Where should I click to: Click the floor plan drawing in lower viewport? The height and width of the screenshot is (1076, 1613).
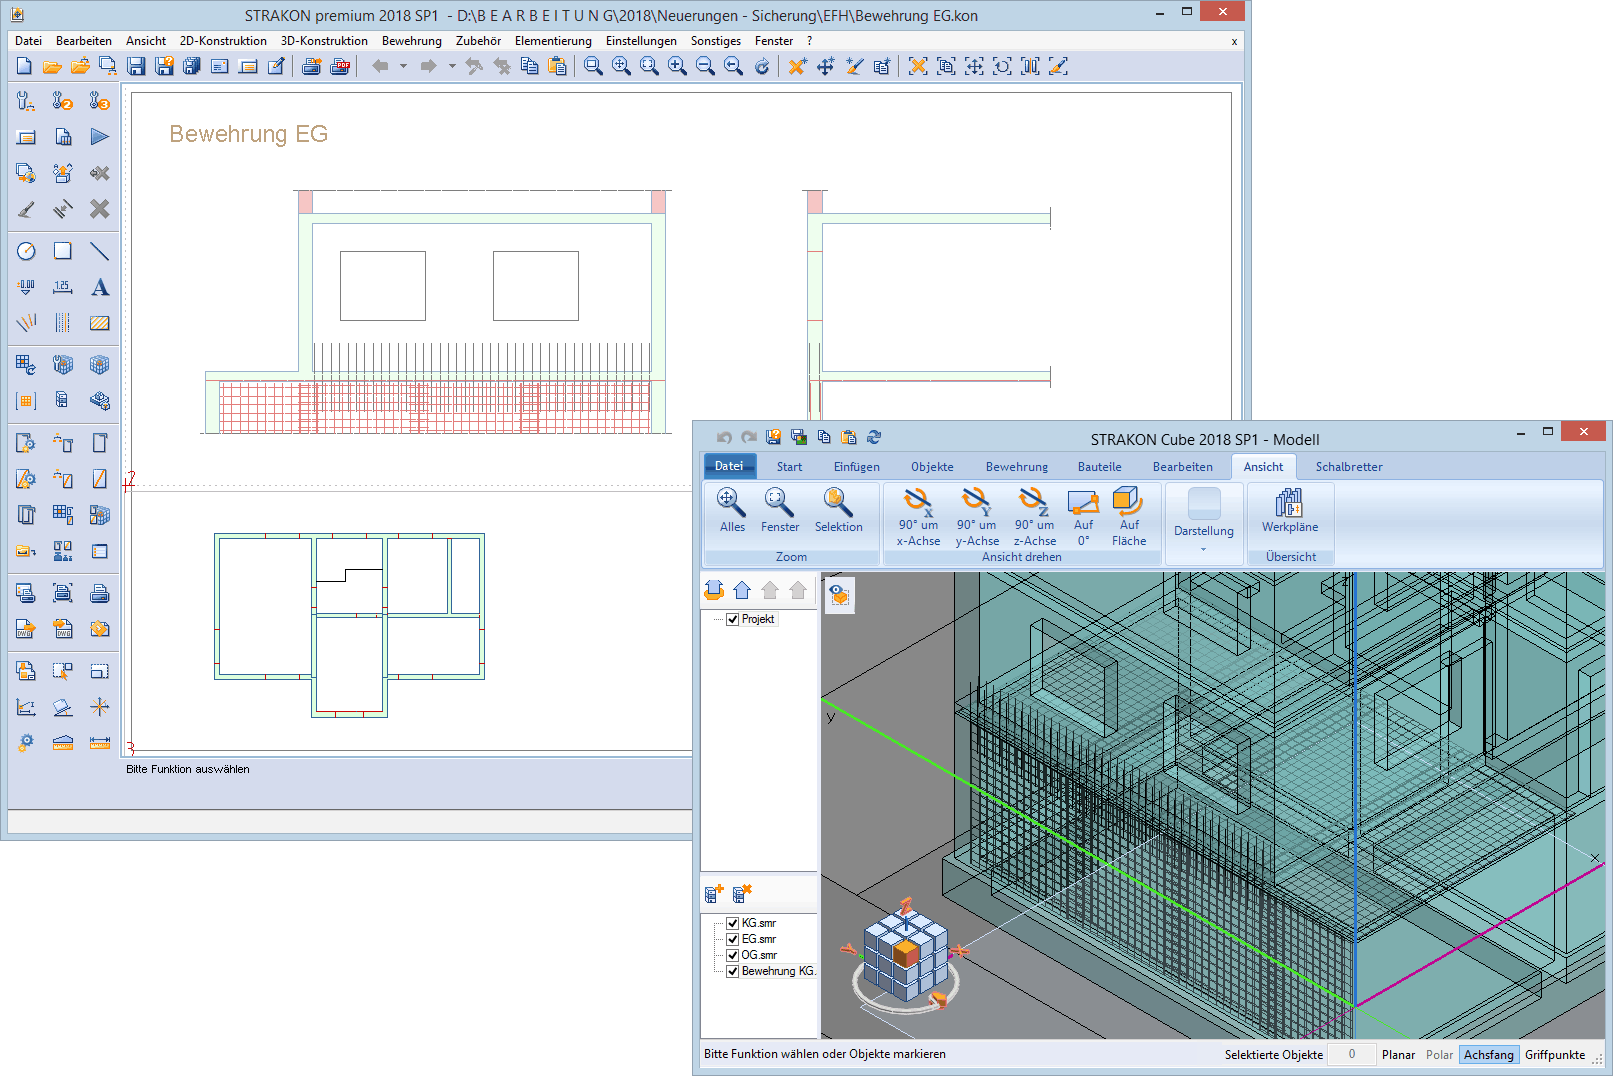(x=349, y=625)
